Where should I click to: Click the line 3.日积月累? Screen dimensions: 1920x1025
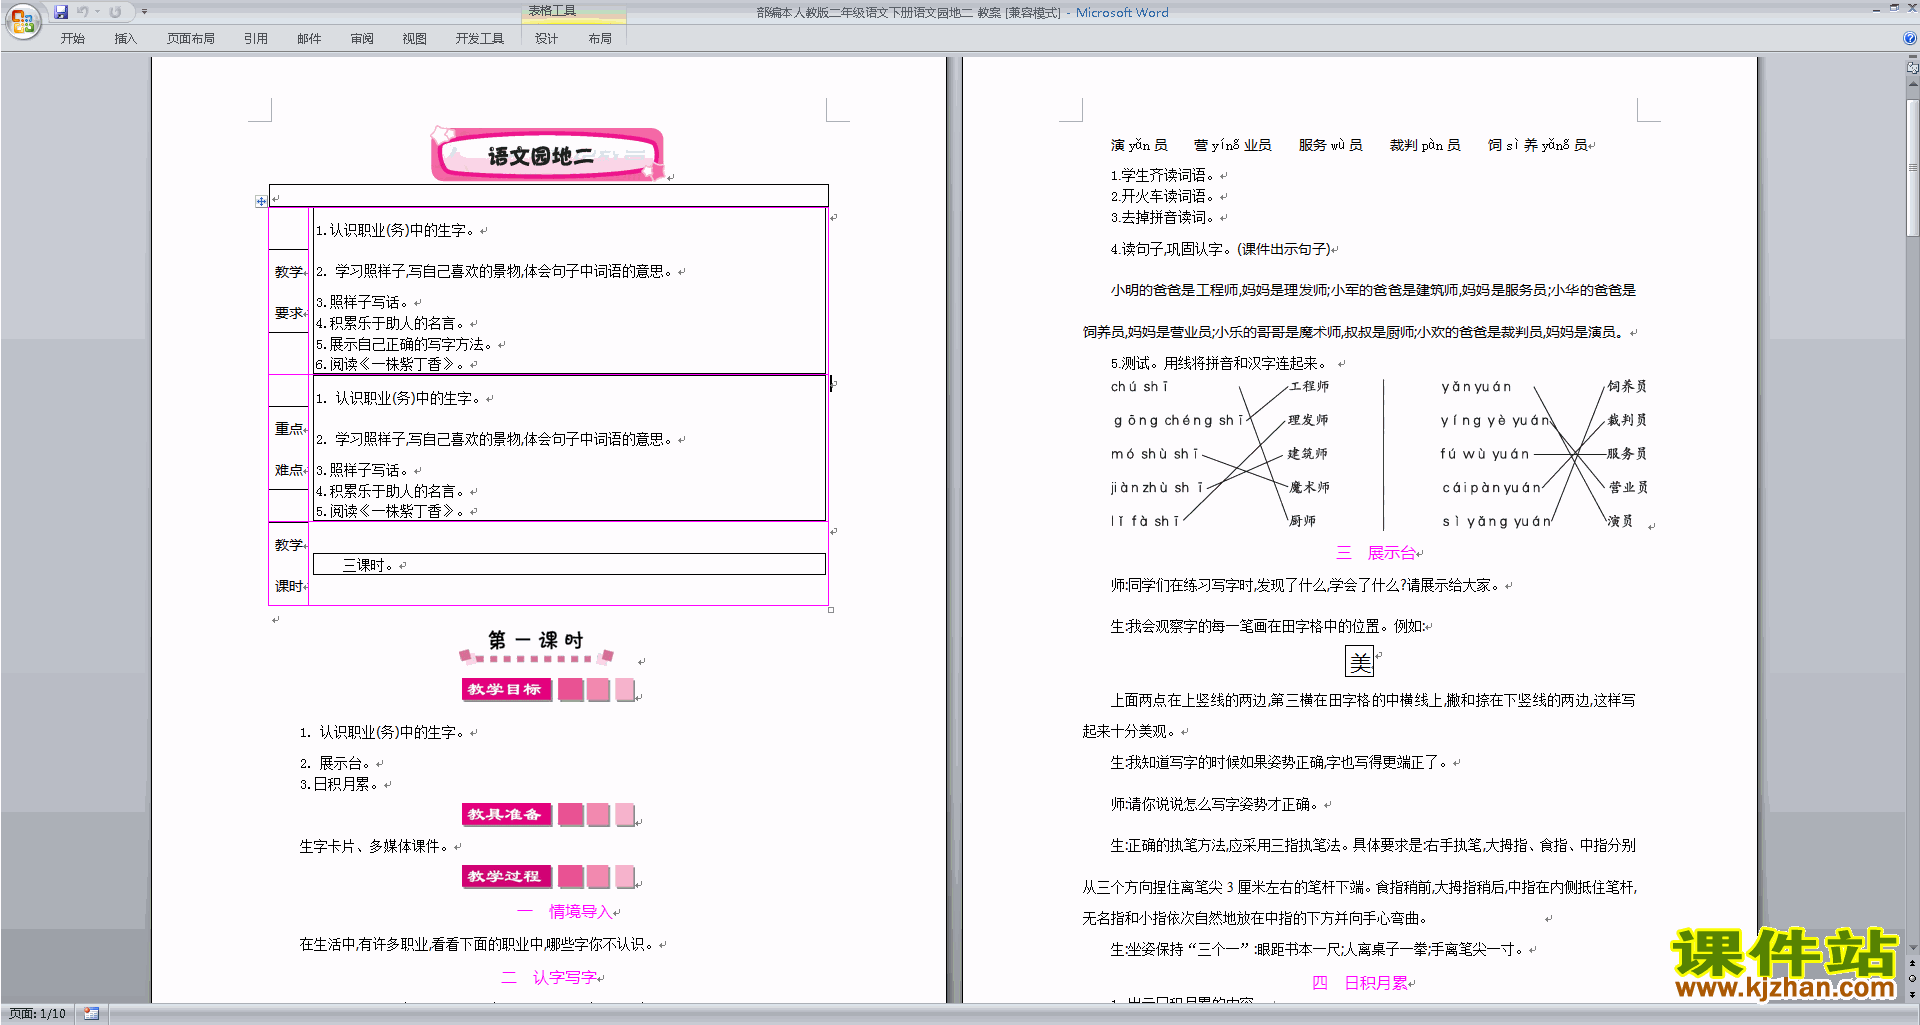340,784
